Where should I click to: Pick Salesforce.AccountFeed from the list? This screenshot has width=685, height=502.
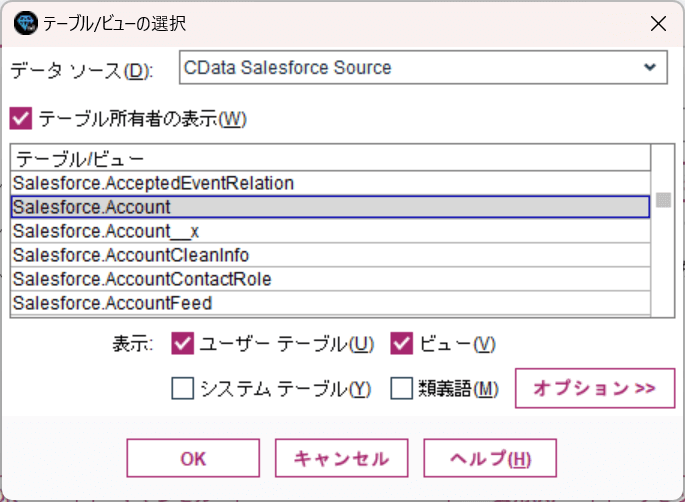point(112,303)
